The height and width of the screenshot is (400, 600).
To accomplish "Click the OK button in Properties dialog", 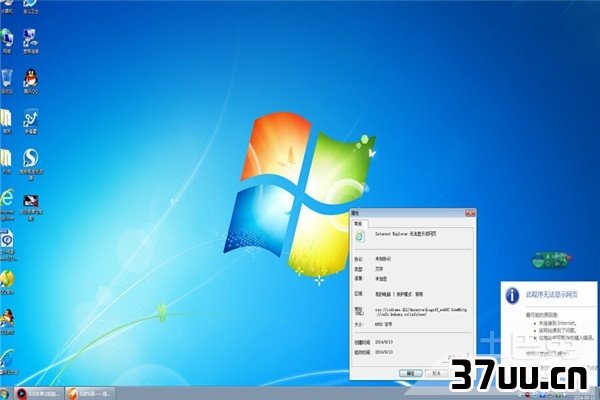I will 410,373.
